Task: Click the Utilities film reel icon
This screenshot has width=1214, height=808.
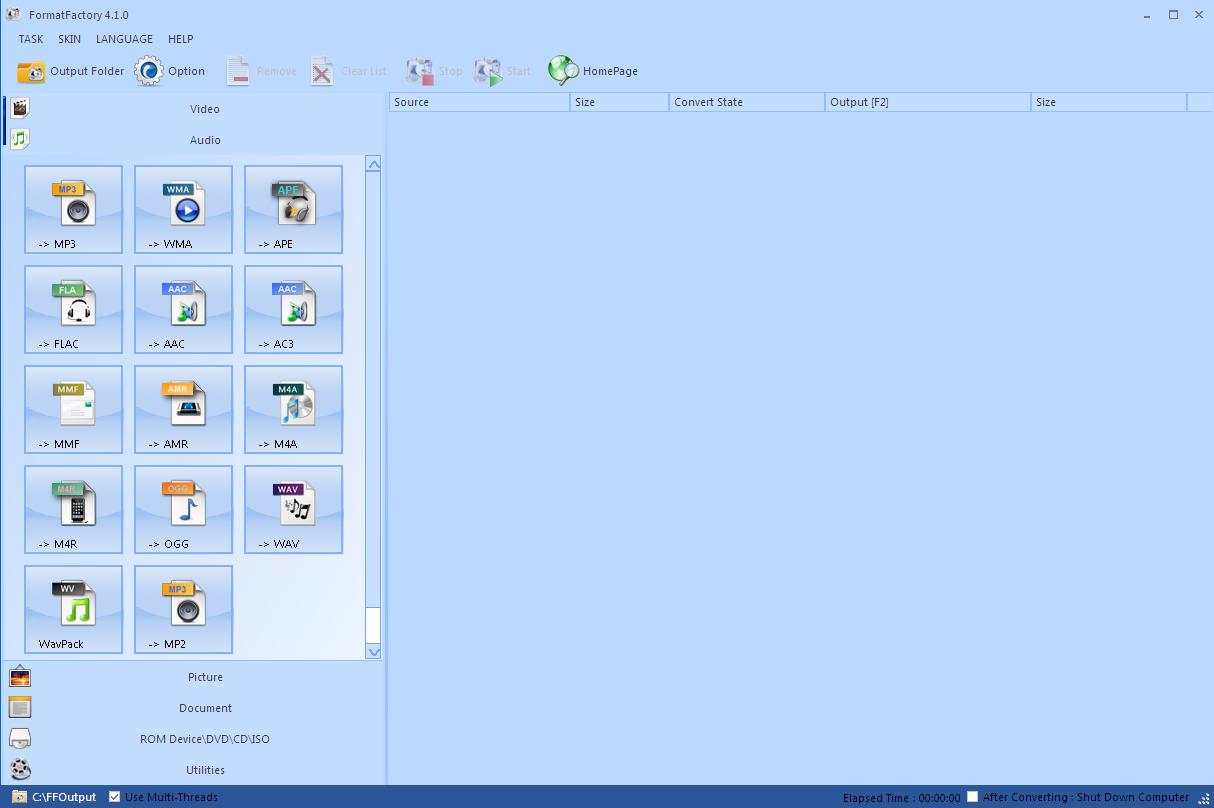Action: pos(20,770)
